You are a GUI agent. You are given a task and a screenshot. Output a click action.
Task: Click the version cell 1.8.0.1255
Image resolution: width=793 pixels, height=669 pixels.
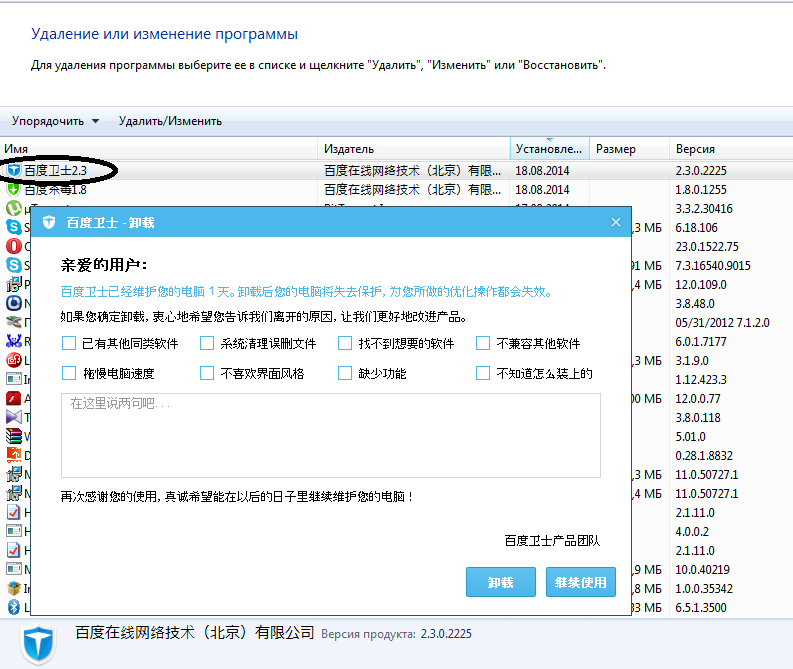(701, 190)
